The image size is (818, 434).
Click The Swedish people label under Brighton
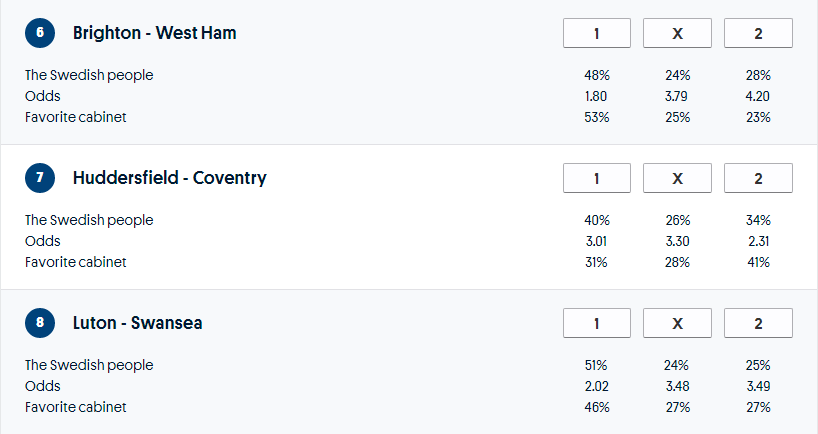[89, 75]
